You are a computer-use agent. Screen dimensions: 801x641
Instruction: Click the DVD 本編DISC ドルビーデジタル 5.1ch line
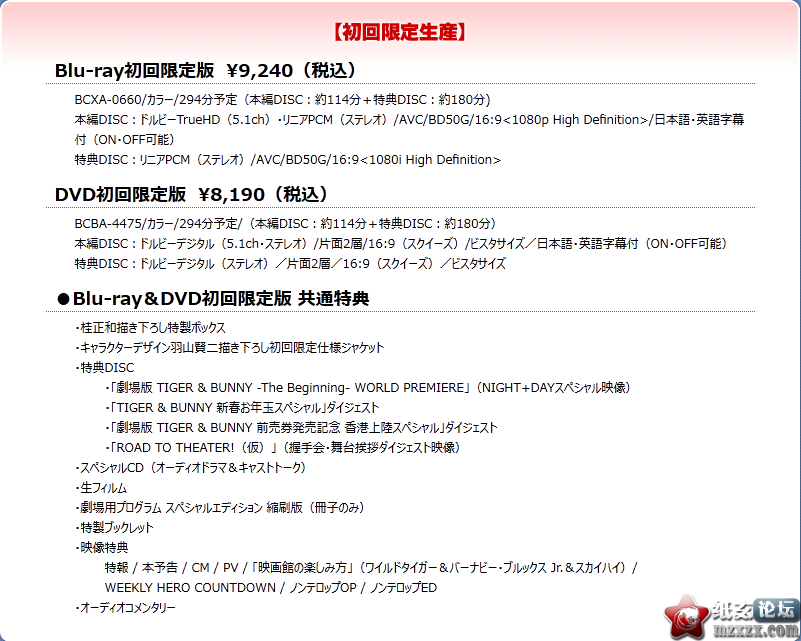pos(400,244)
